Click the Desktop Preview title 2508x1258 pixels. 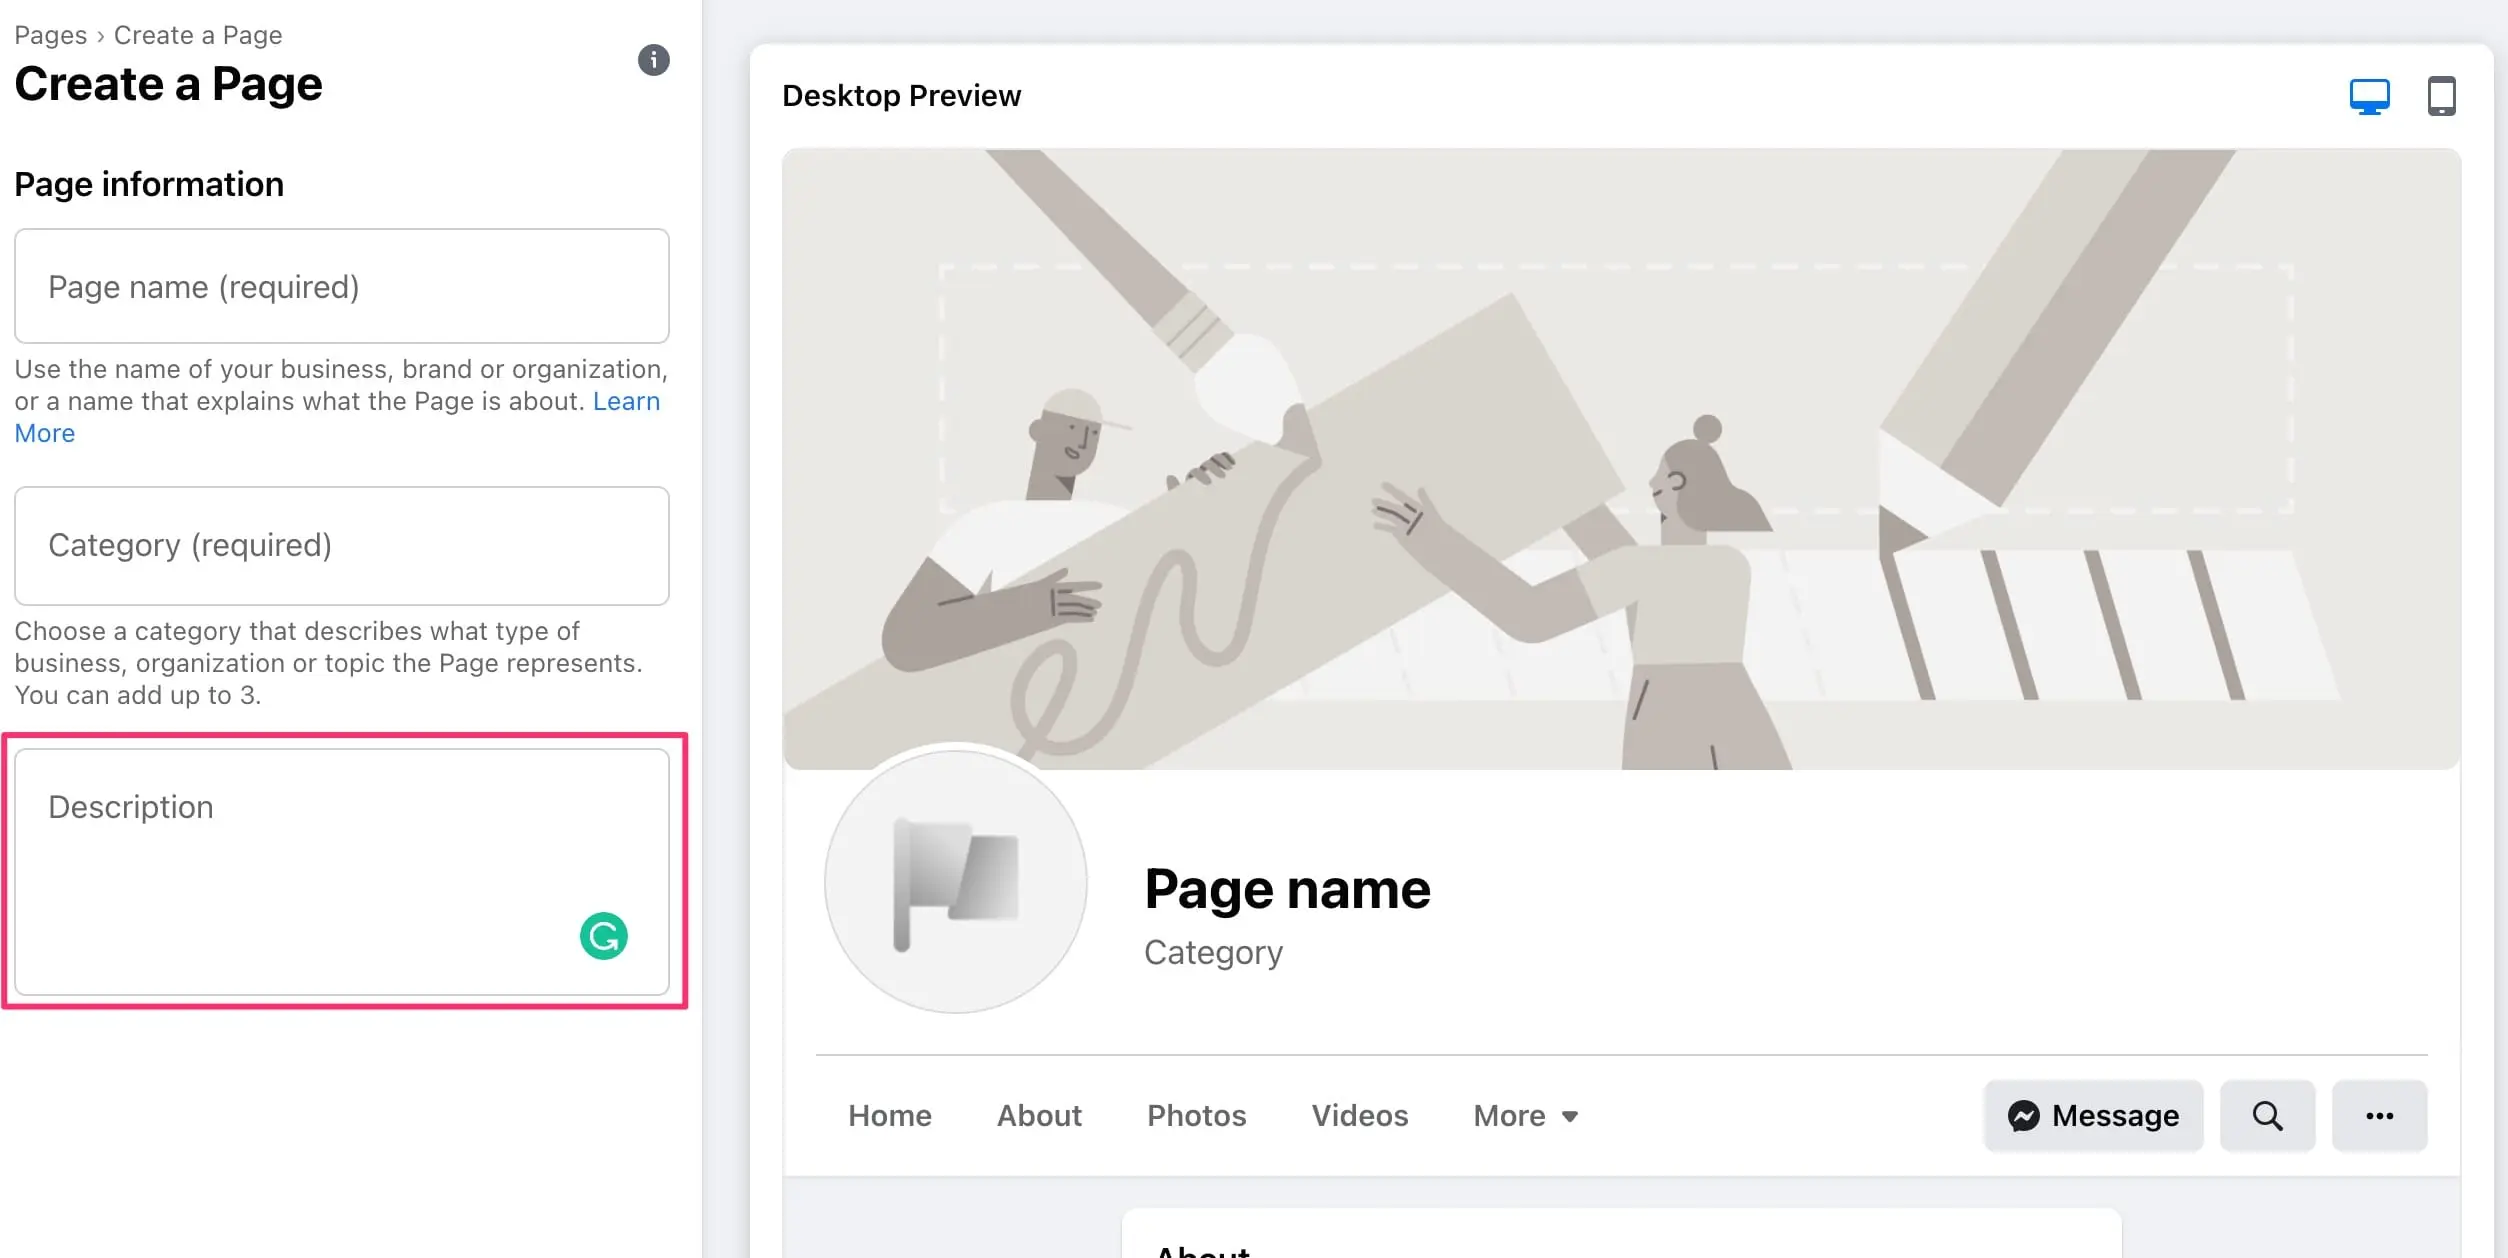point(901,96)
